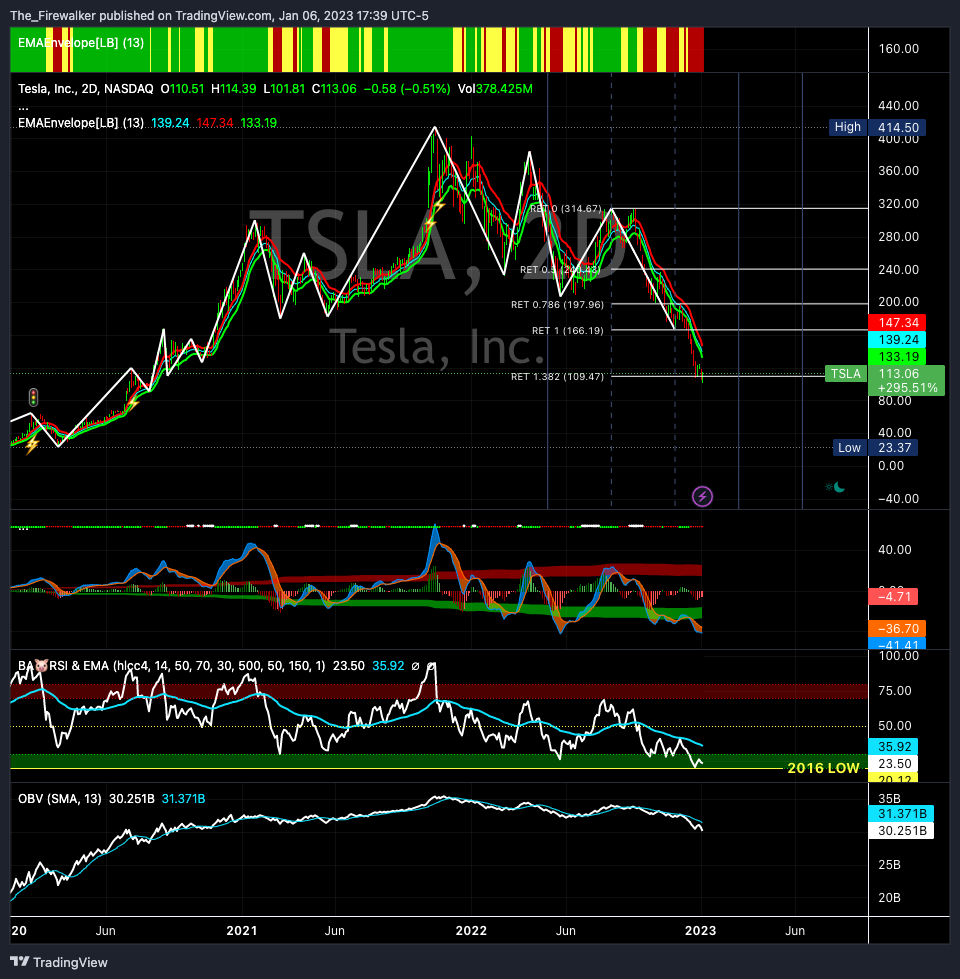Expand the ellipsis under Tesla legend
The height and width of the screenshot is (979, 960).
23,107
